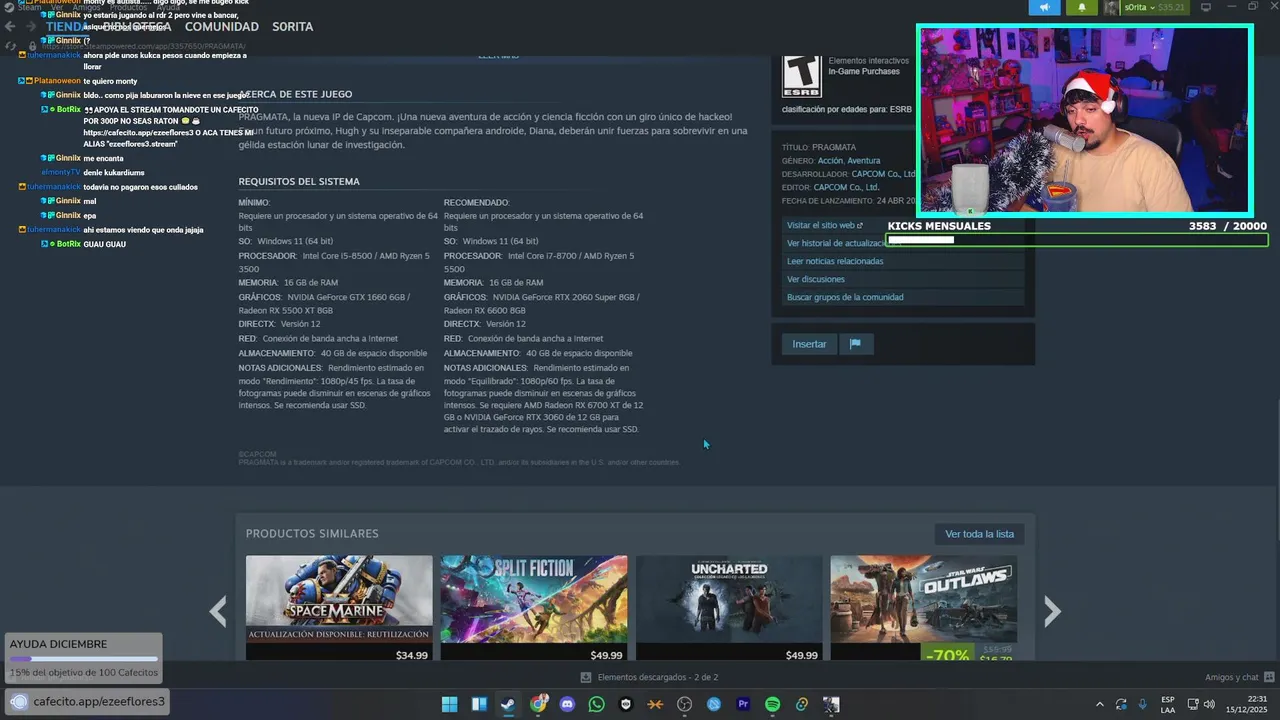Open the Space Marine 2 game thumbnail

point(339,600)
